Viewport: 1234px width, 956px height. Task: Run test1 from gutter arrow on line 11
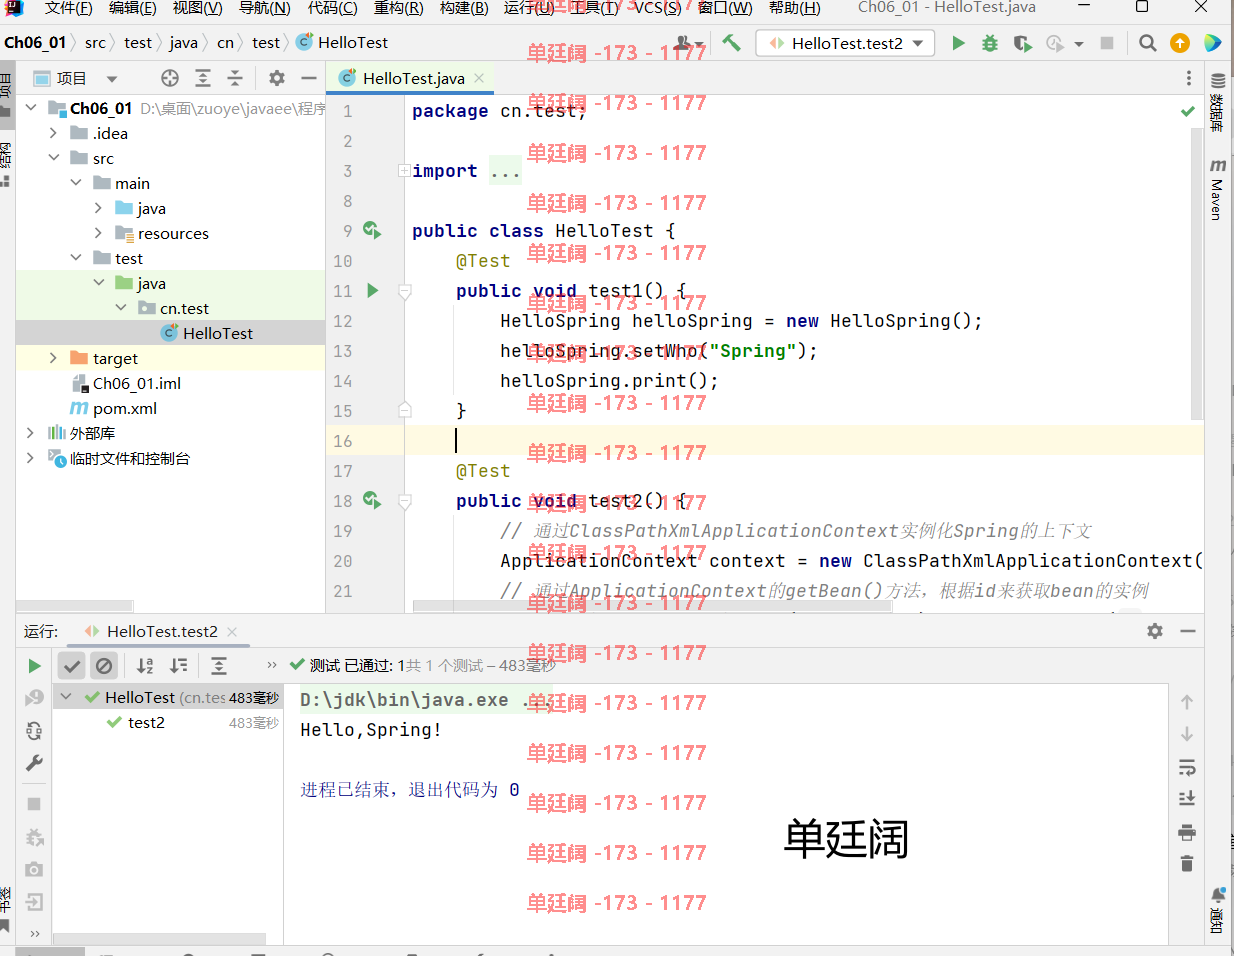tap(373, 291)
